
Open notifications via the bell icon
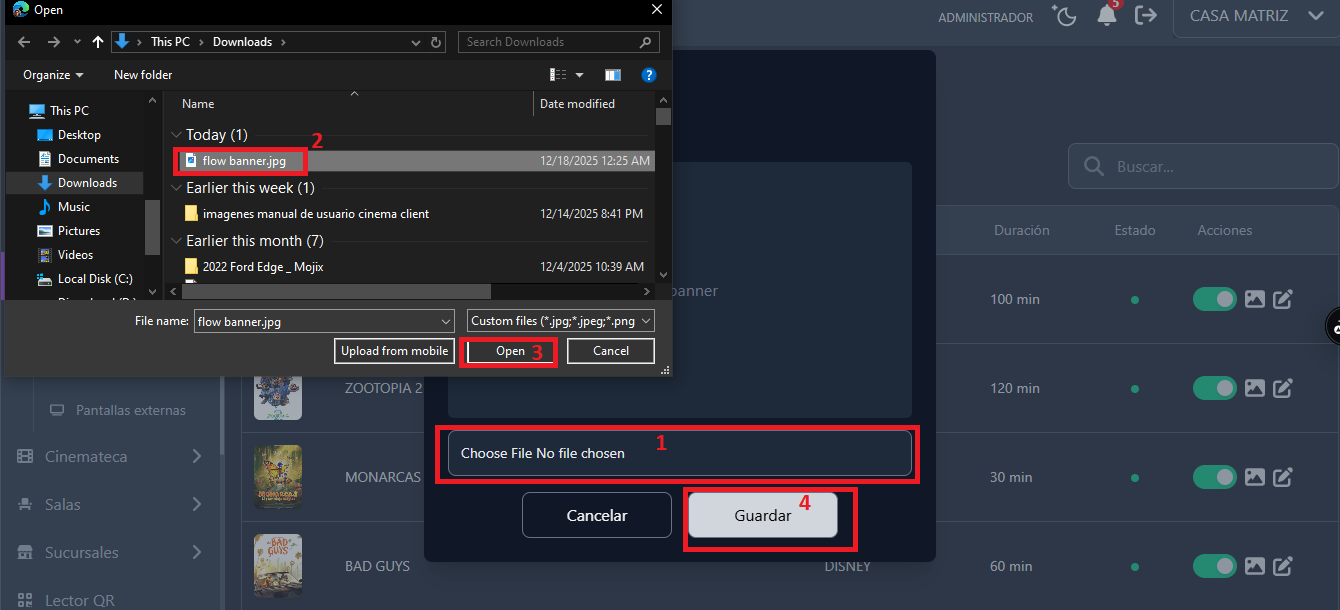[1106, 16]
